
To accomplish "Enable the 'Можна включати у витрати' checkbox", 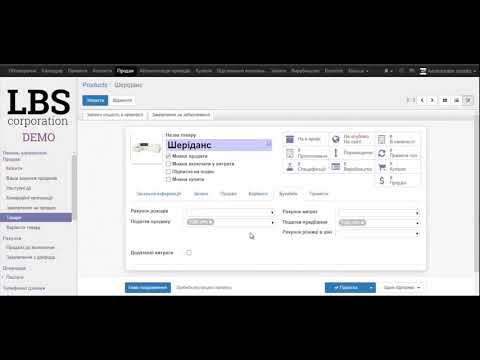I will pos(168,164).
